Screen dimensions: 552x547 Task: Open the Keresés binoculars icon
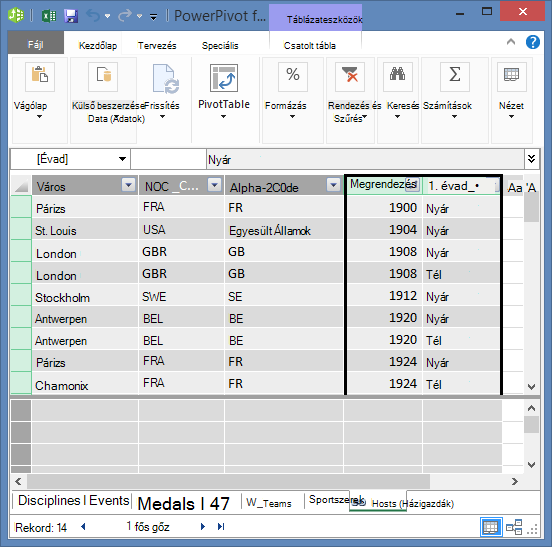pyautogui.click(x=397, y=76)
